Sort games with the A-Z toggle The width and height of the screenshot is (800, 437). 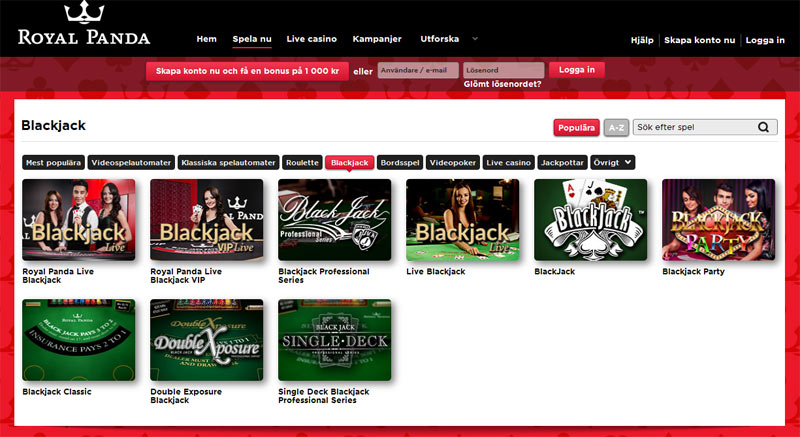pos(616,128)
